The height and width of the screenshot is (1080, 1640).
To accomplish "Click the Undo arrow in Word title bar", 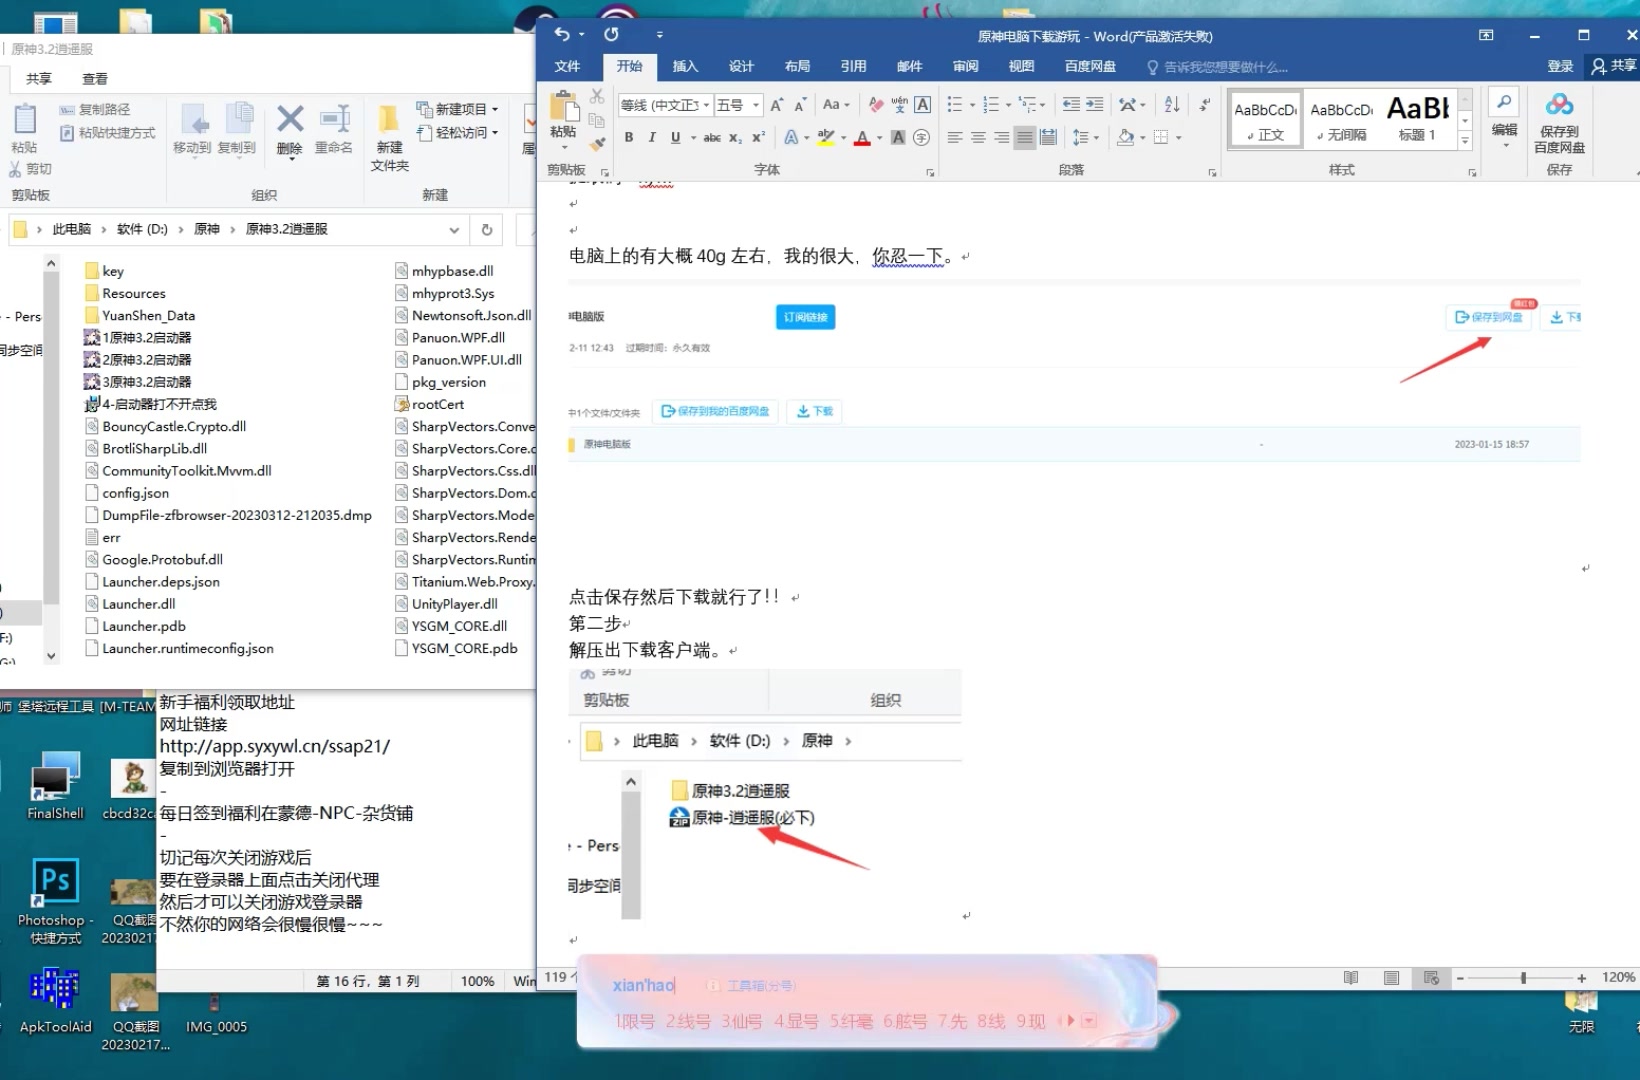I will pos(562,34).
